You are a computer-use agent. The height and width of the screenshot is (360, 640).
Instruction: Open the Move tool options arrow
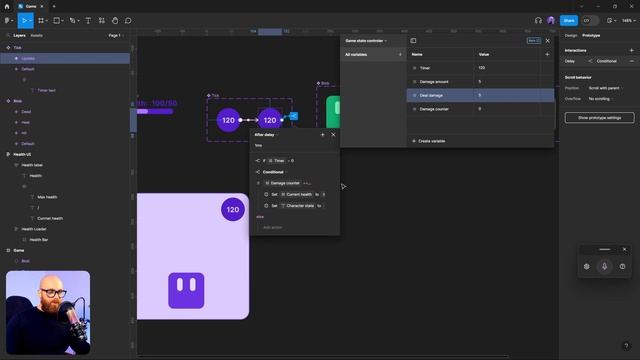31,20
